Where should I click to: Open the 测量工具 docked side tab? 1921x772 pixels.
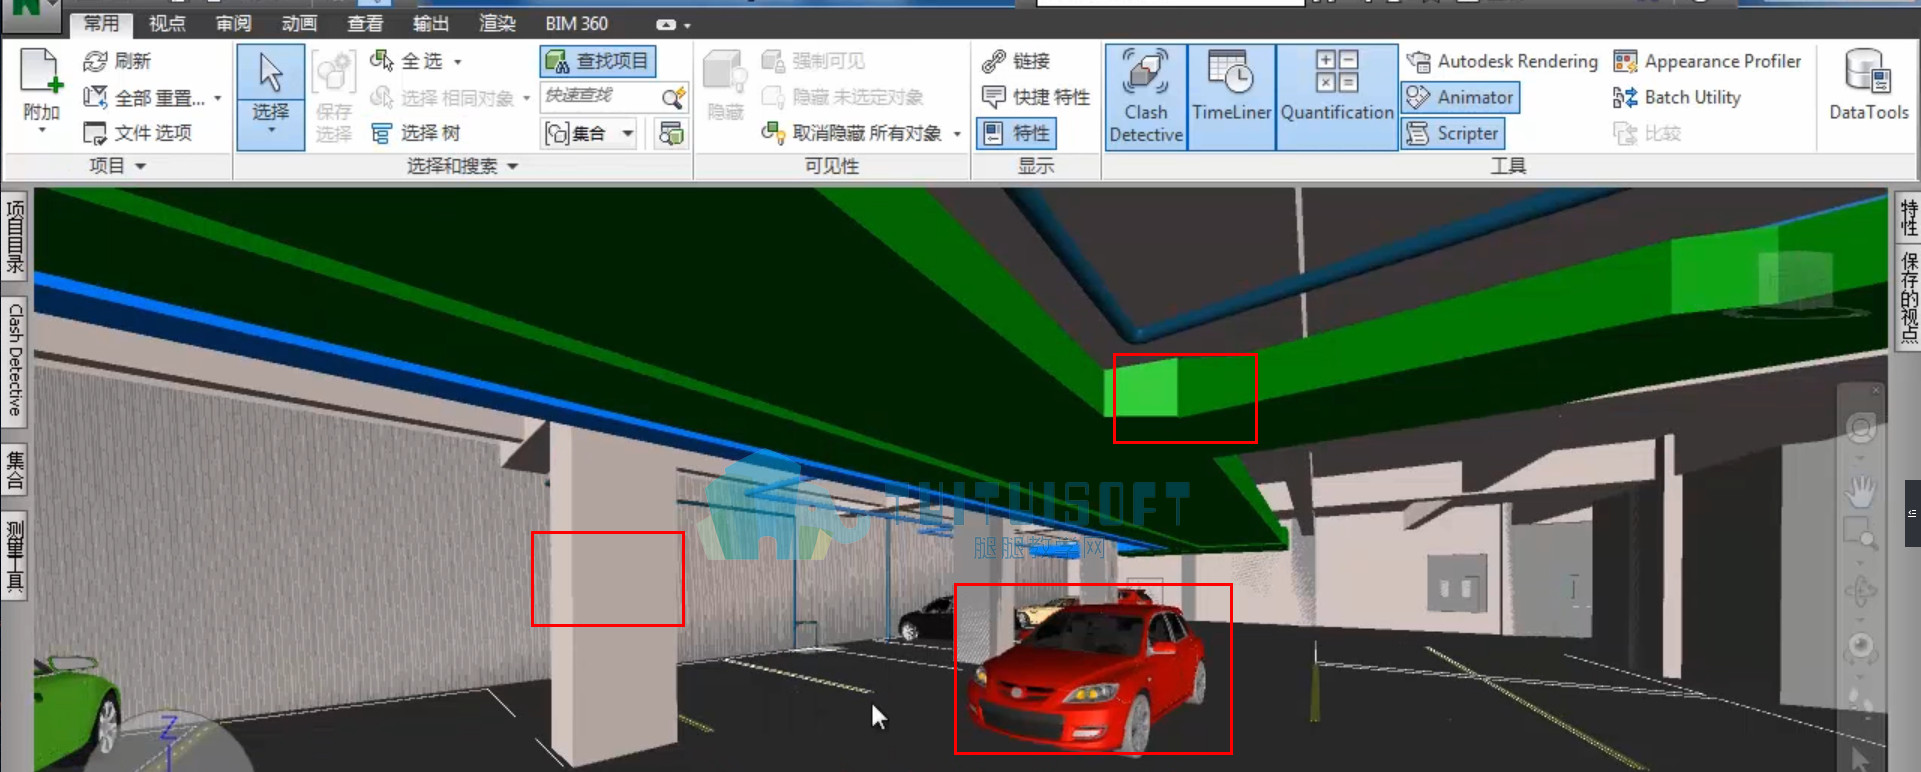click(x=15, y=556)
